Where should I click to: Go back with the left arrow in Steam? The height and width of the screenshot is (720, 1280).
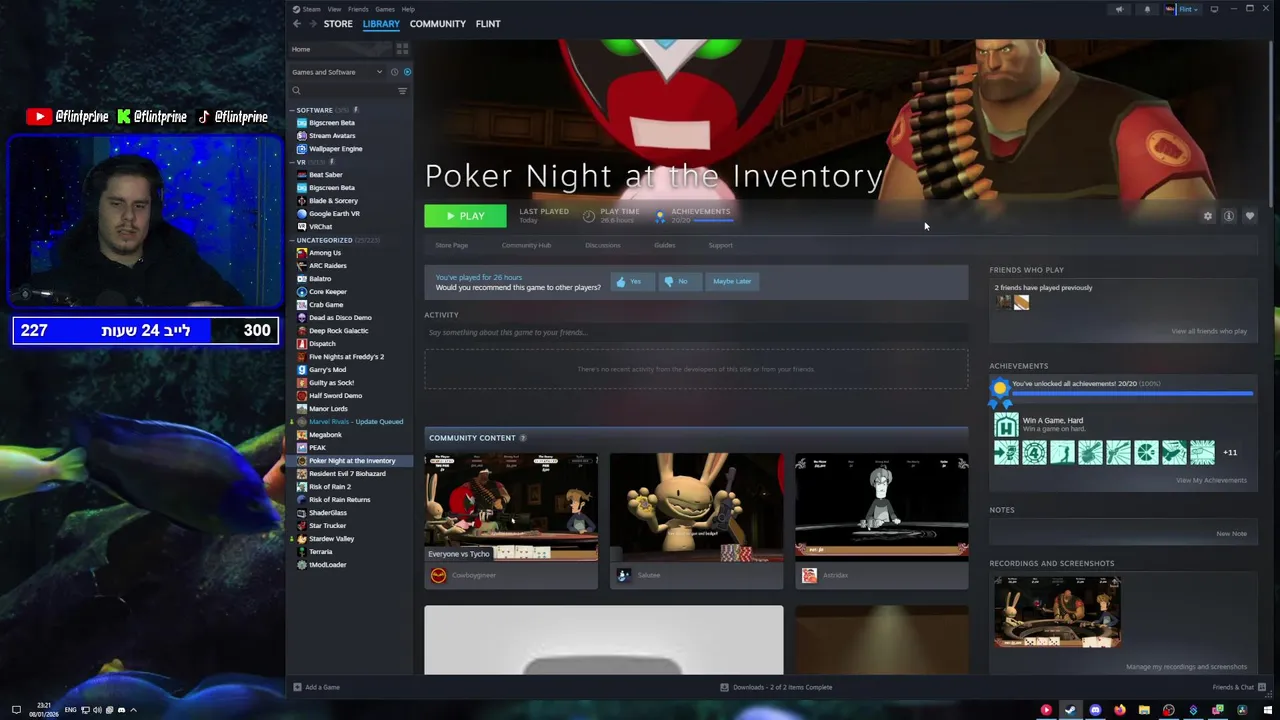296,24
